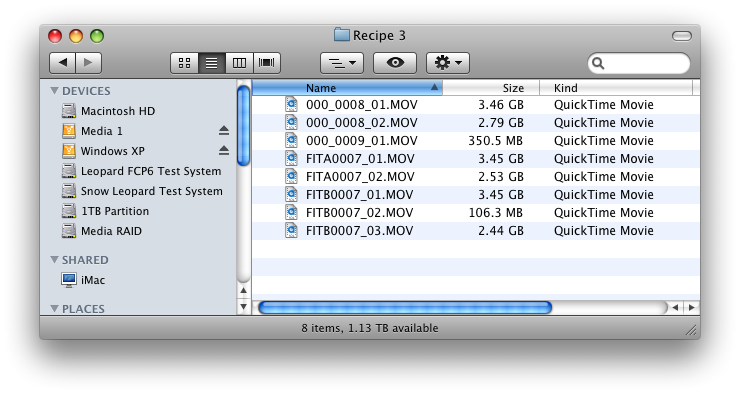Image resolution: width=740 pixels, height=394 pixels.
Task: Click file icon of FITB0007_03.MOV
Action: (x=292, y=230)
